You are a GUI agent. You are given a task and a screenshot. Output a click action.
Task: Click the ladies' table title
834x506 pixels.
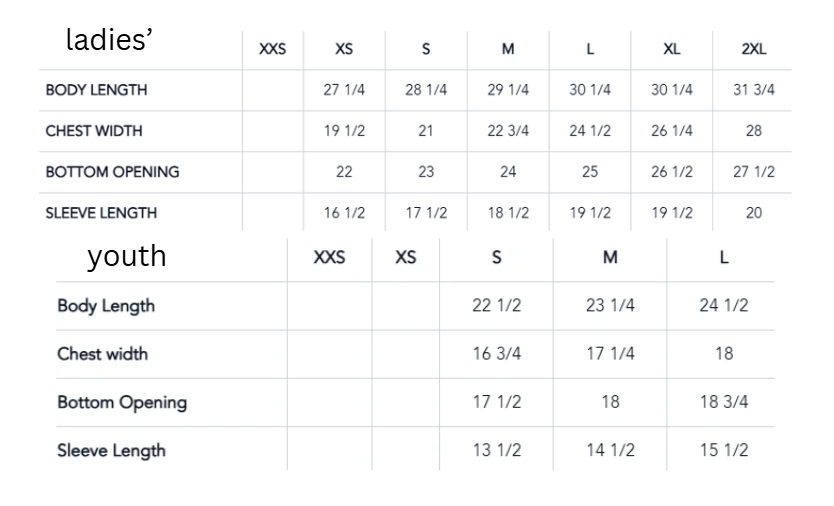point(109,40)
